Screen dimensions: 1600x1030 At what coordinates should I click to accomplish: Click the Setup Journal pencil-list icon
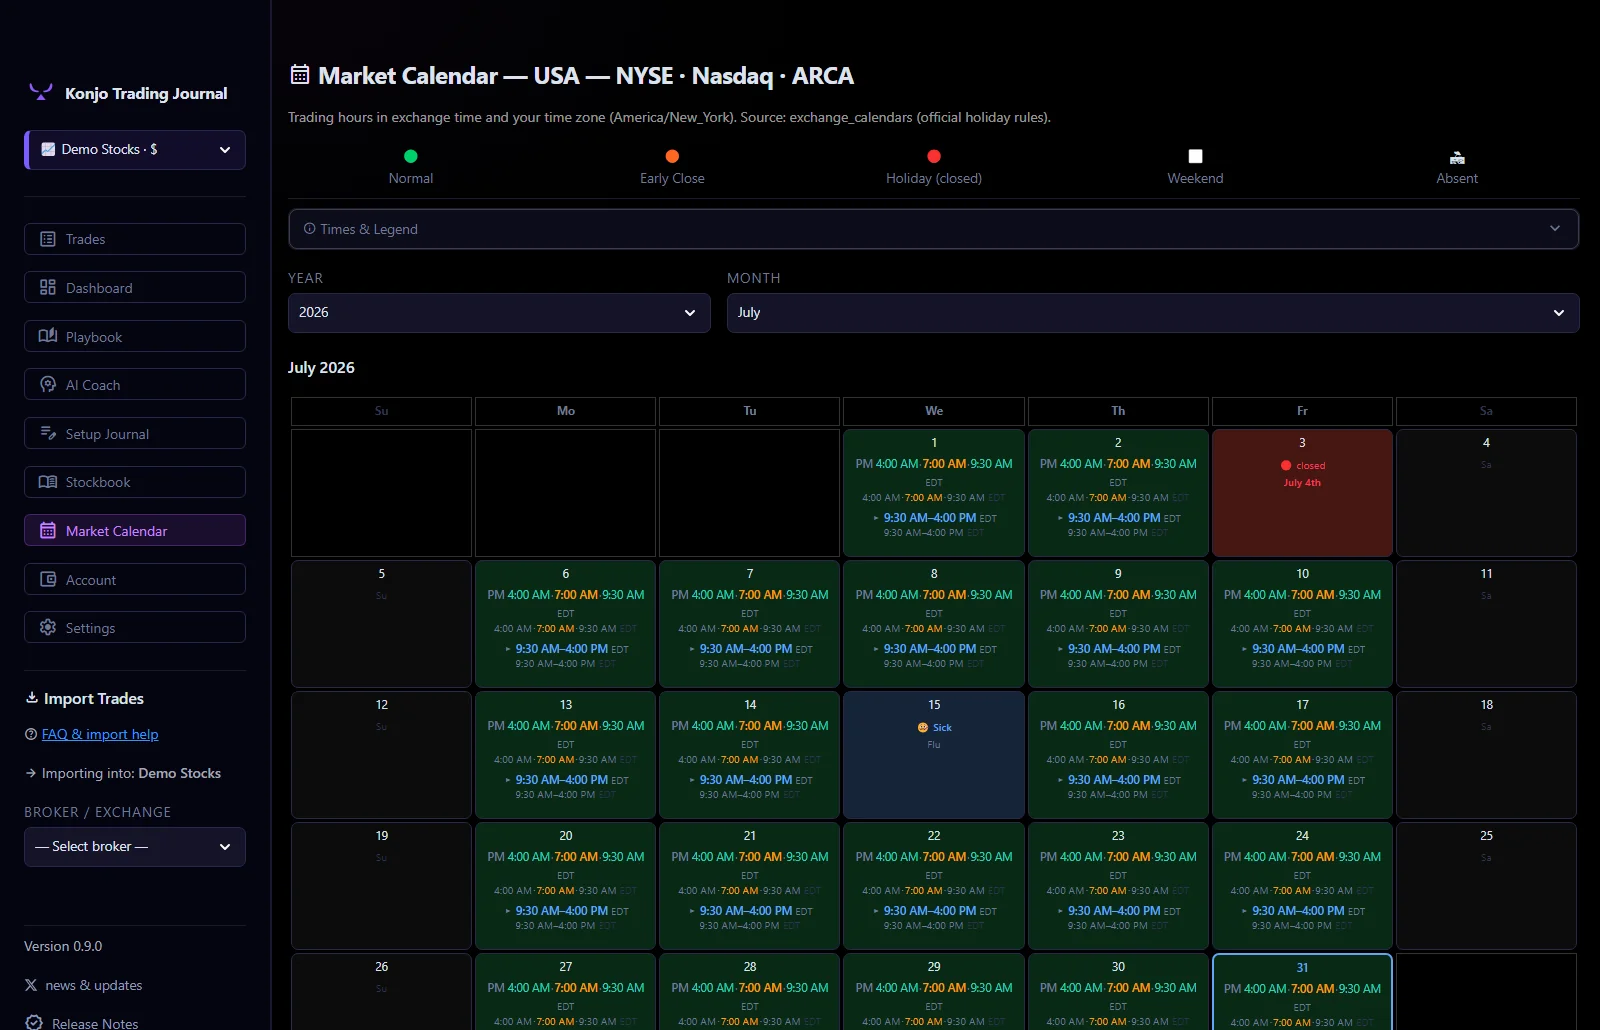pyautogui.click(x=48, y=433)
